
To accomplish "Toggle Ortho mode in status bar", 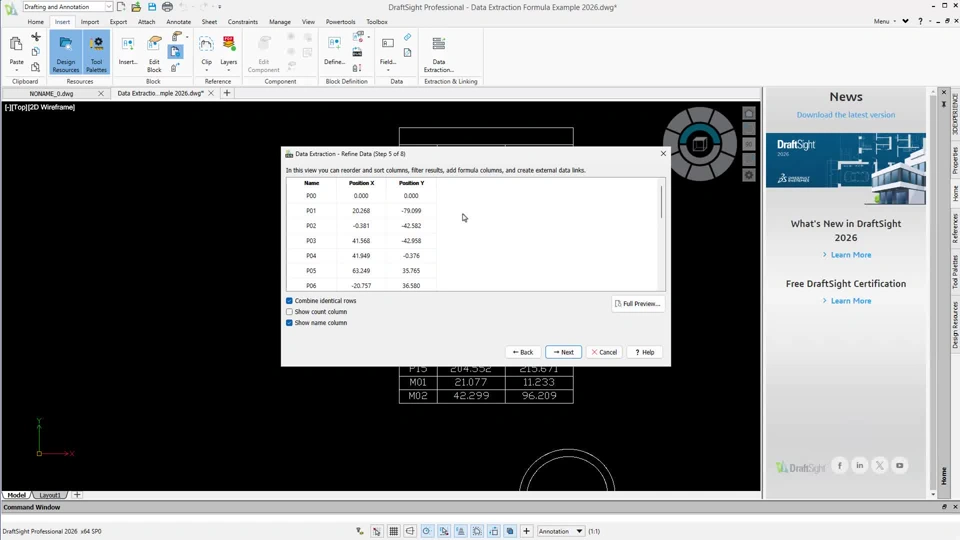I will click(x=410, y=531).
